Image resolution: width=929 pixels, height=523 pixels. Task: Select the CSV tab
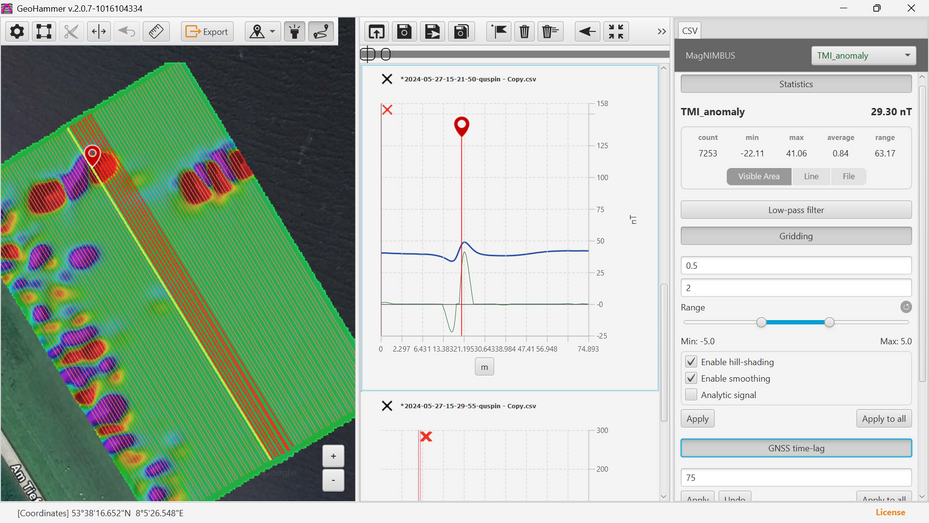tap(690, 31)
